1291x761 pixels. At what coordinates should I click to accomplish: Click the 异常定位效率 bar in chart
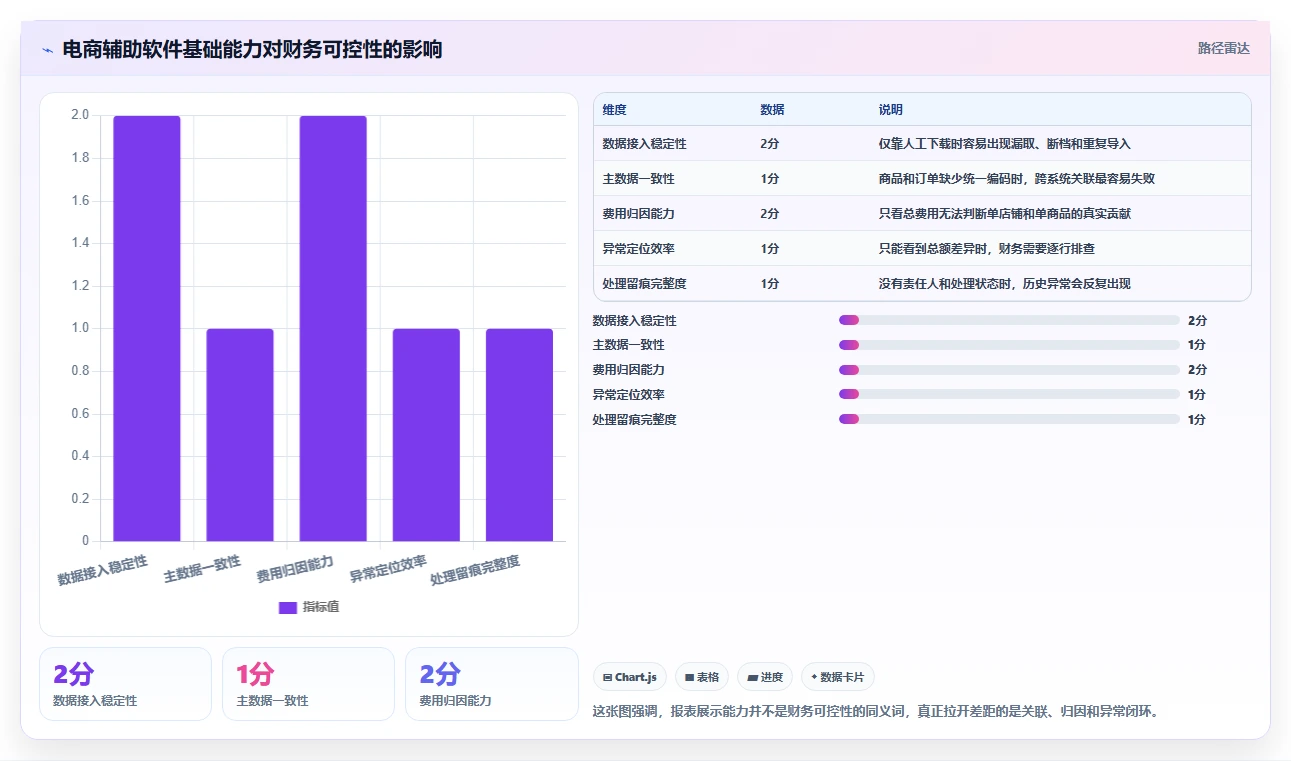coord(426,435)
